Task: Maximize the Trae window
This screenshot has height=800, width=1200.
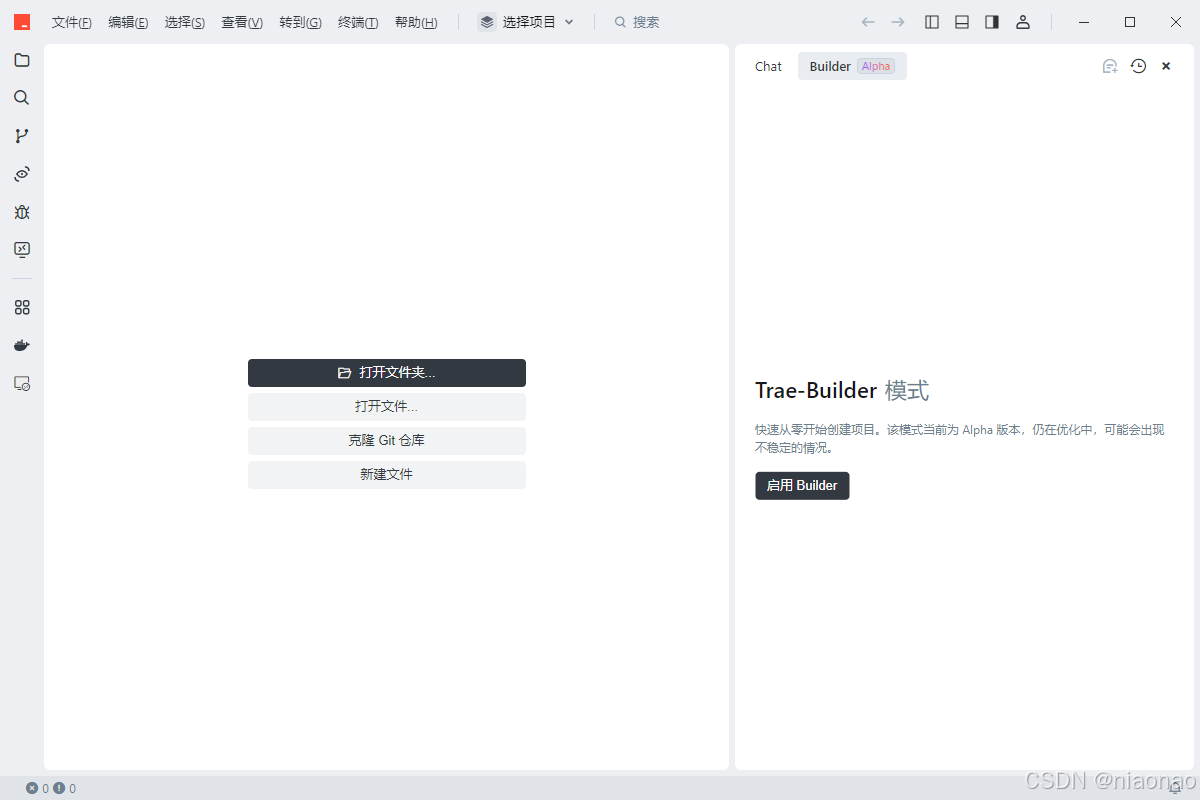Action: pos(1130,22)
